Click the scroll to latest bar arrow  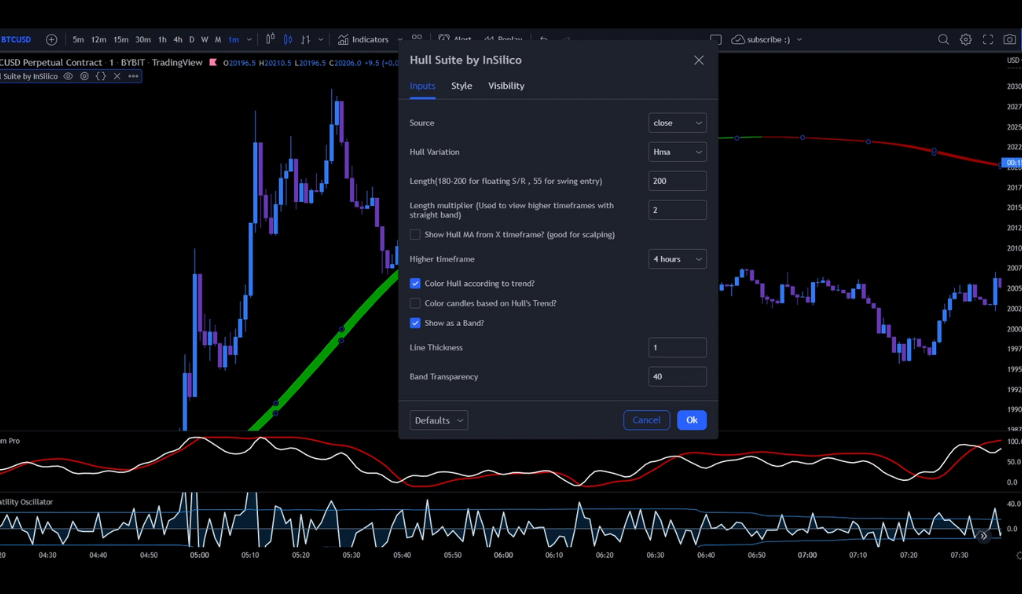(x=984, y=536)
